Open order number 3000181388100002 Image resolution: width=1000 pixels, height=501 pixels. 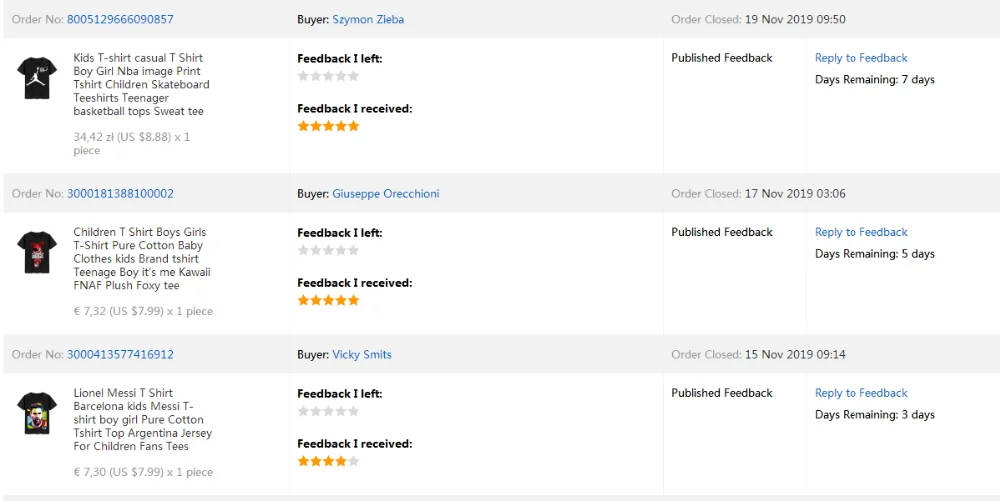pos(120,193)
